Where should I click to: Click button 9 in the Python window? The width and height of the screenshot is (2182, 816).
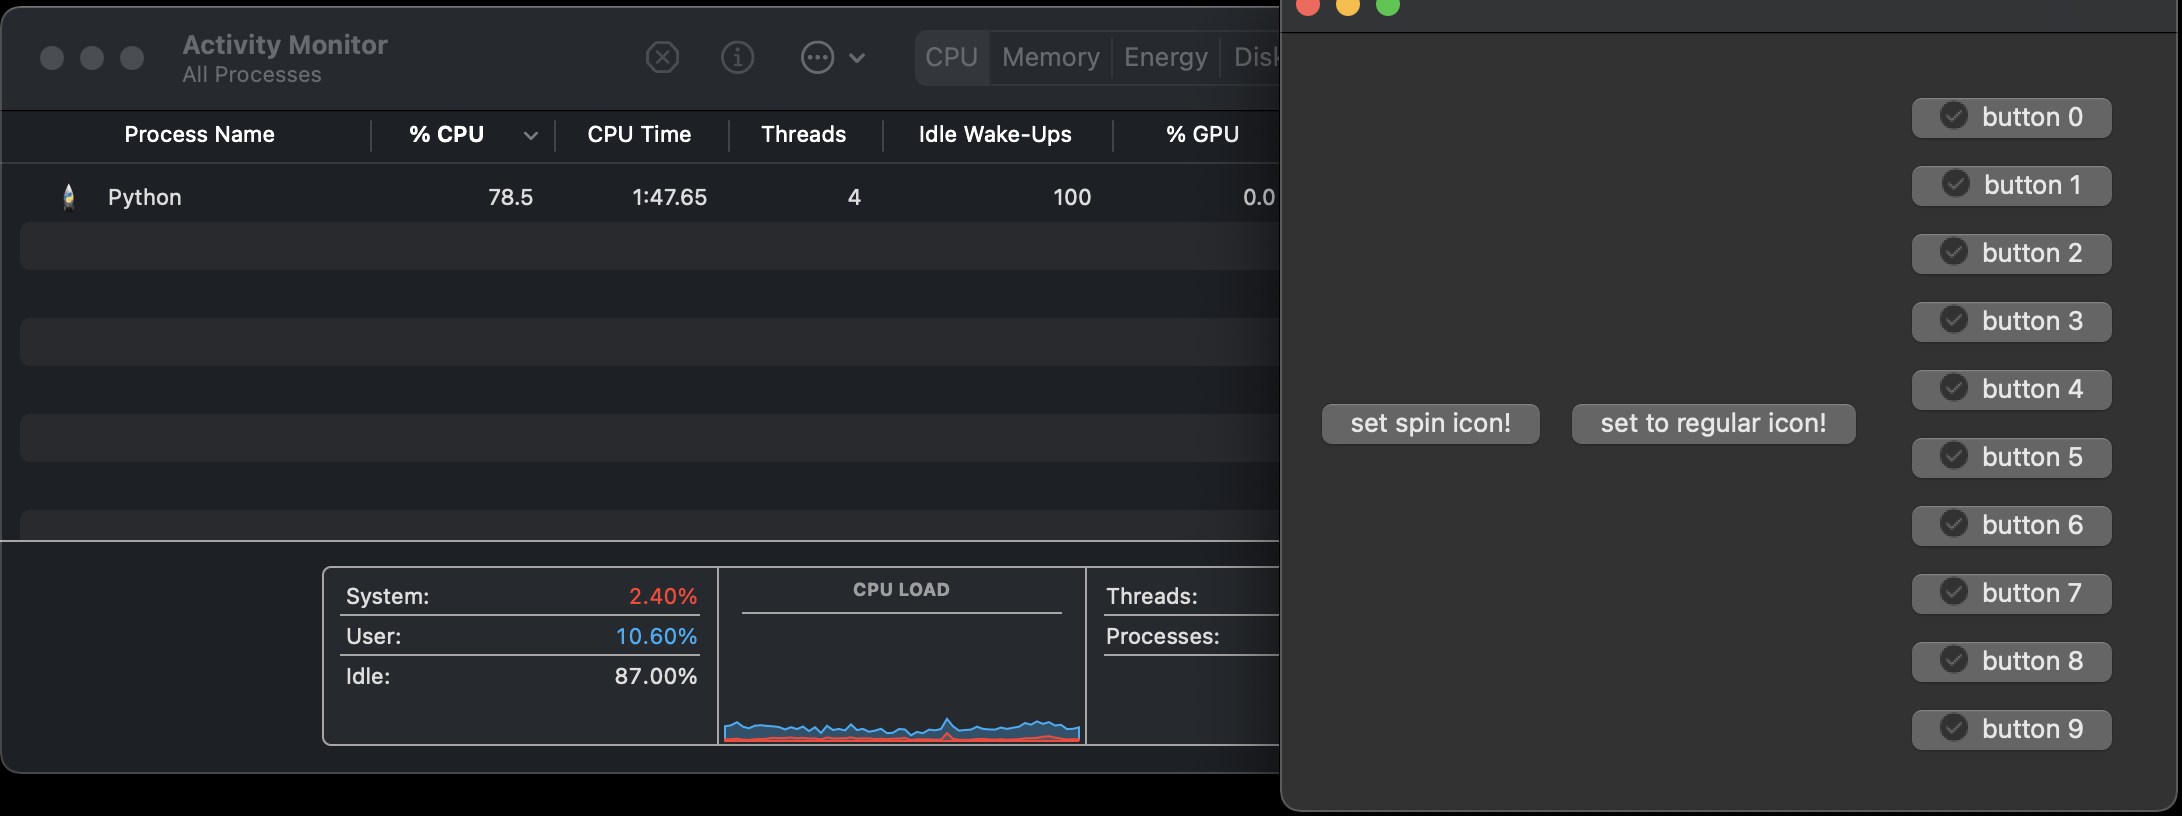2012,729
